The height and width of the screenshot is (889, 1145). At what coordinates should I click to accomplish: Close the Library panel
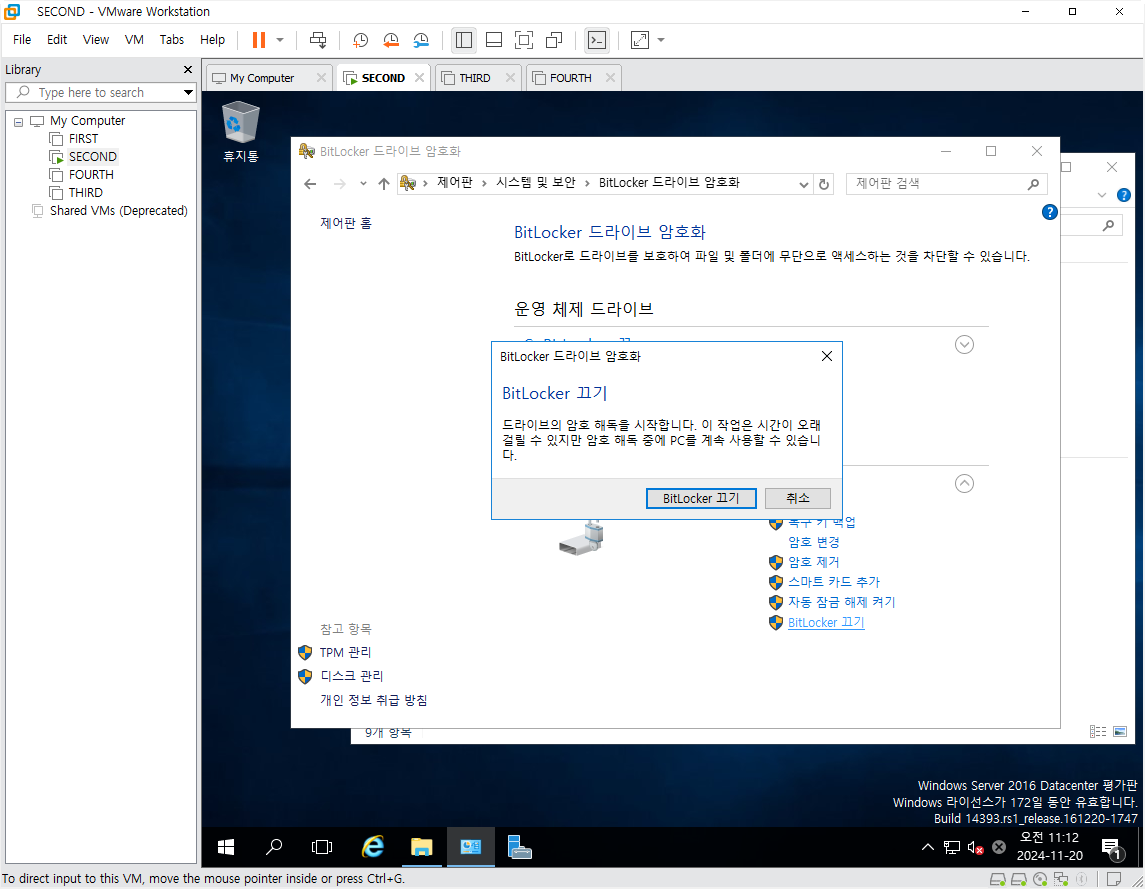pyautogui.click(x=188, y=69)
